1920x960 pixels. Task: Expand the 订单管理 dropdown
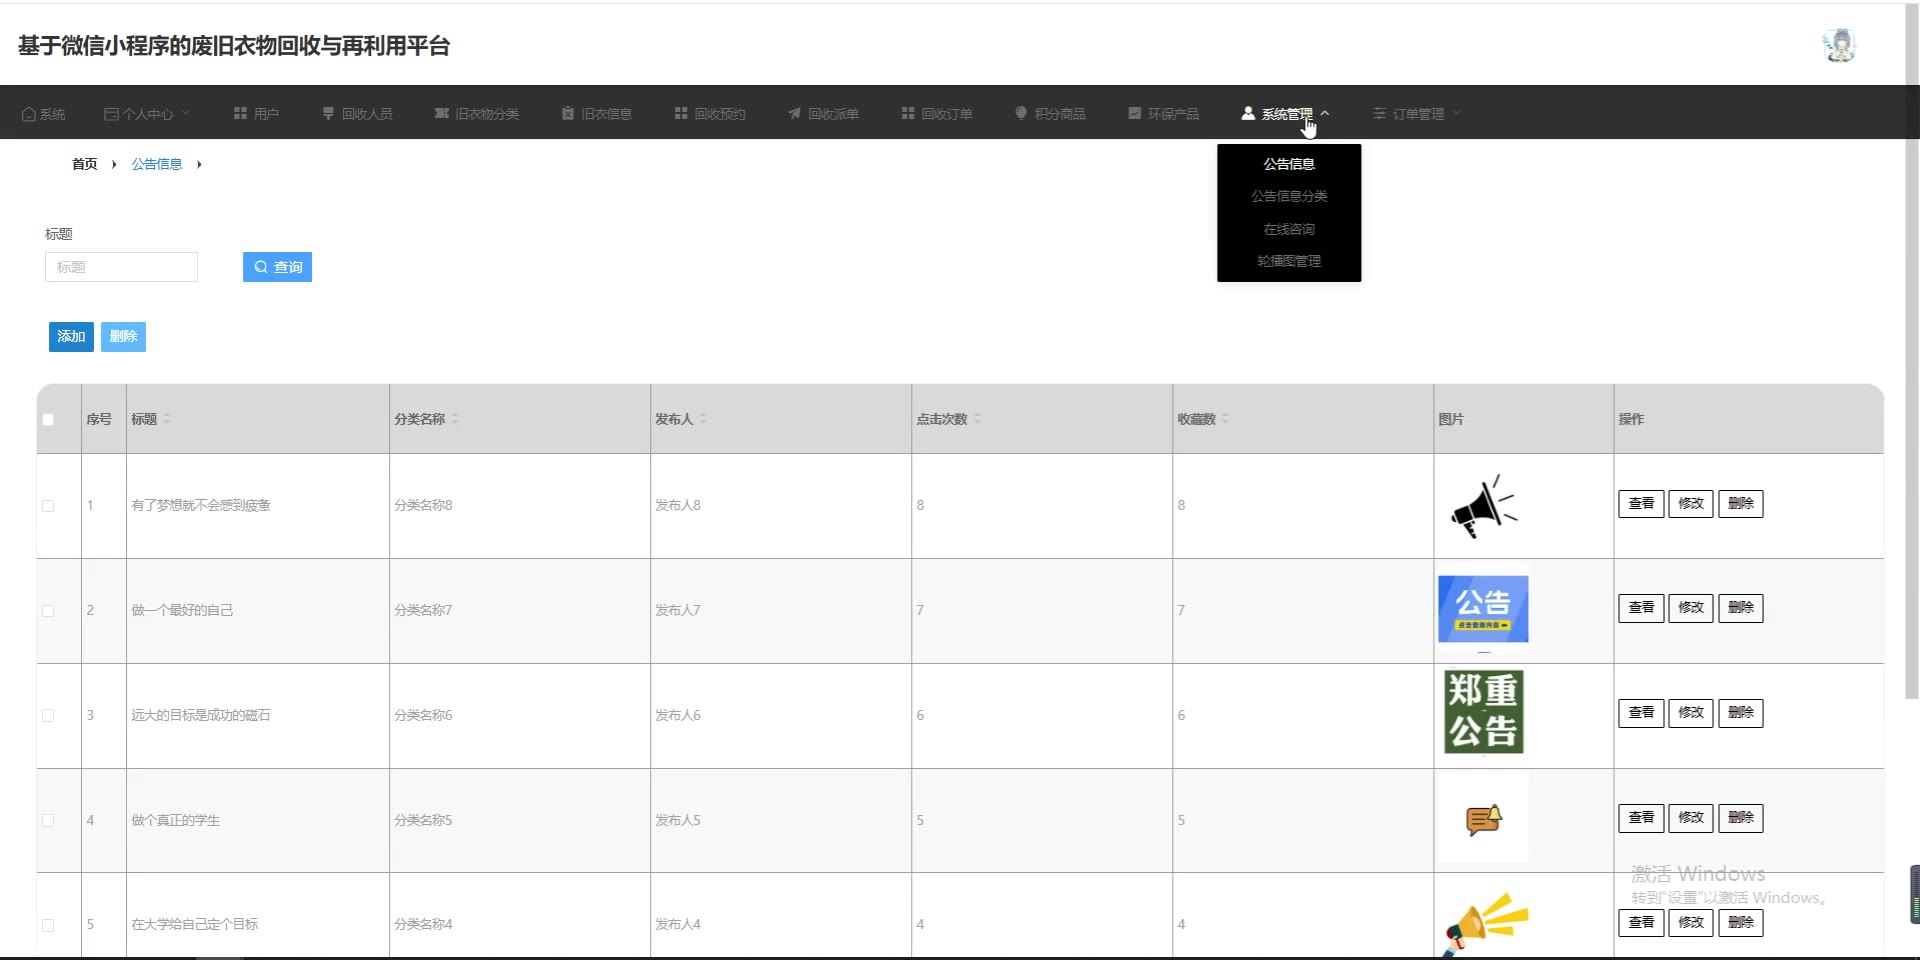pyautogui.click(x=1417, y=114)
